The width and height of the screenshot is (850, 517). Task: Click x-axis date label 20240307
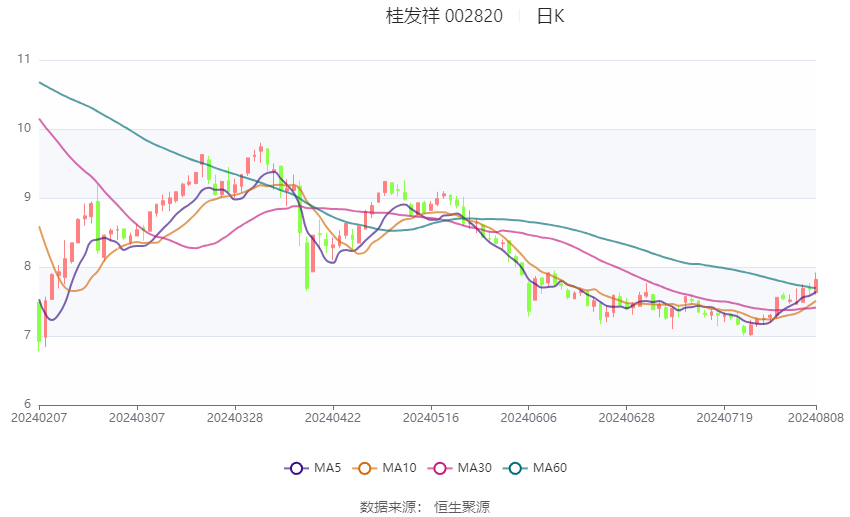pyautogui.click(x=137, y=418)
